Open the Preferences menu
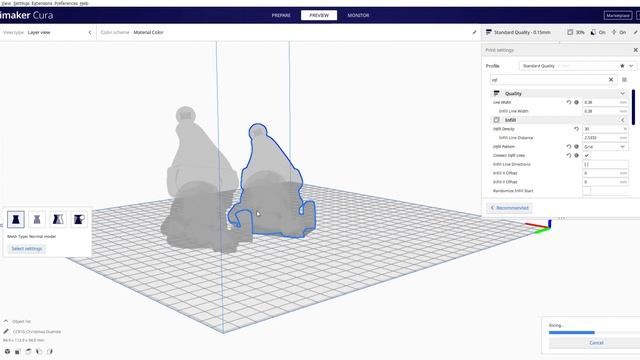This screenshot has height=360, width=640. (66, 3)
